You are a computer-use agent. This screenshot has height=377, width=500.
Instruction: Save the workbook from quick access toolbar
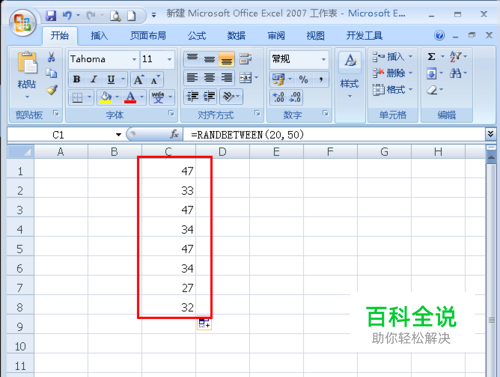tap(51, 15)
